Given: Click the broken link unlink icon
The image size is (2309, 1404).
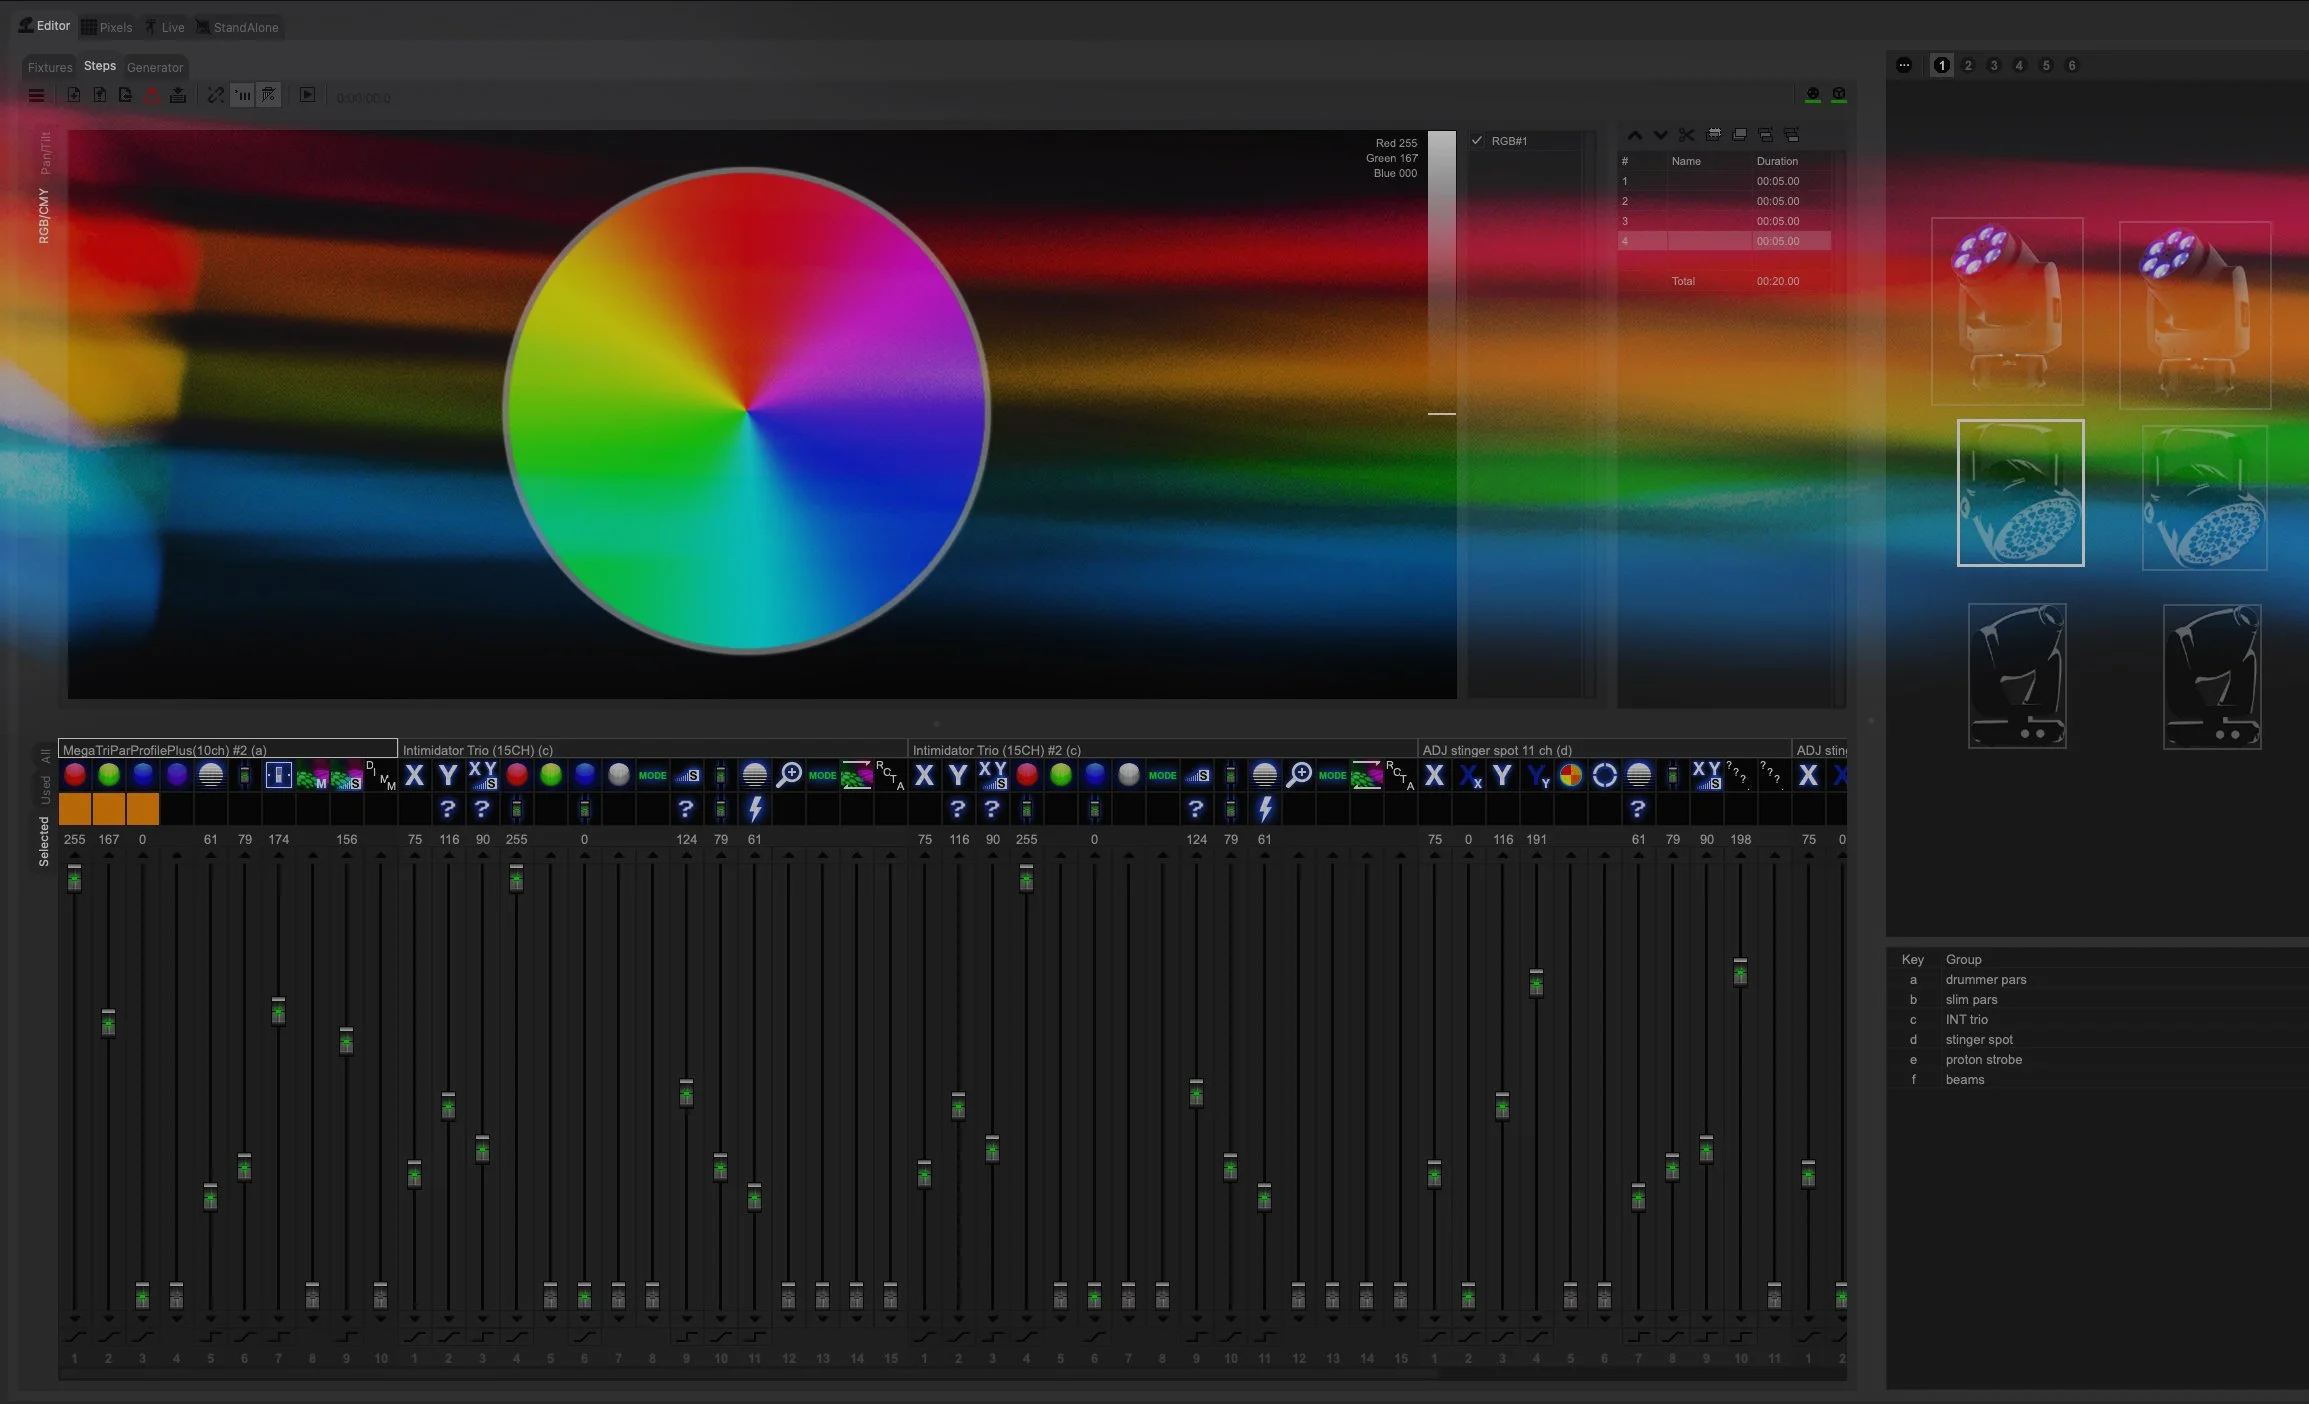Looking at the screenshot, I should (x=215, y=95).
